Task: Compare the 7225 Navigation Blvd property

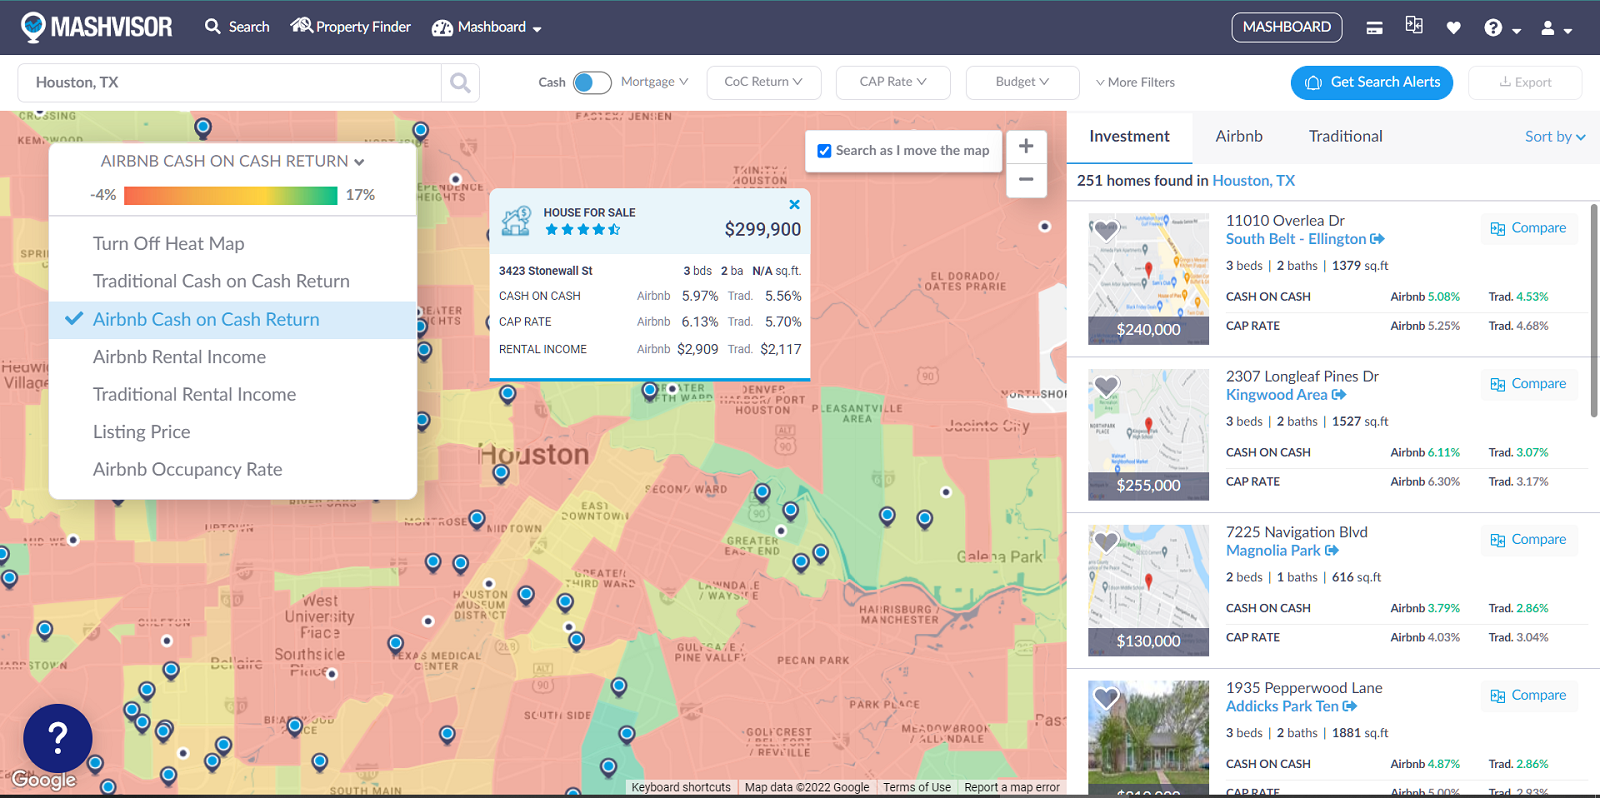Action: click(1528, 540)
